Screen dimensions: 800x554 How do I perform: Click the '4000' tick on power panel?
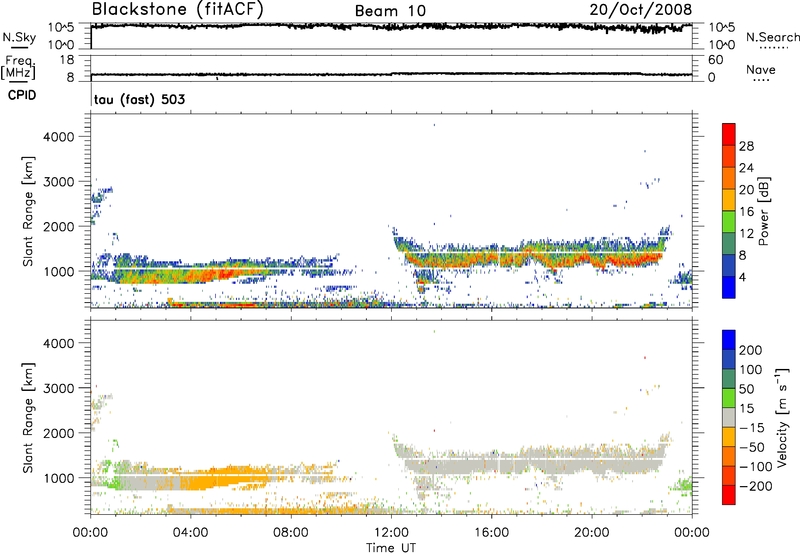click(x=59, y=137)
